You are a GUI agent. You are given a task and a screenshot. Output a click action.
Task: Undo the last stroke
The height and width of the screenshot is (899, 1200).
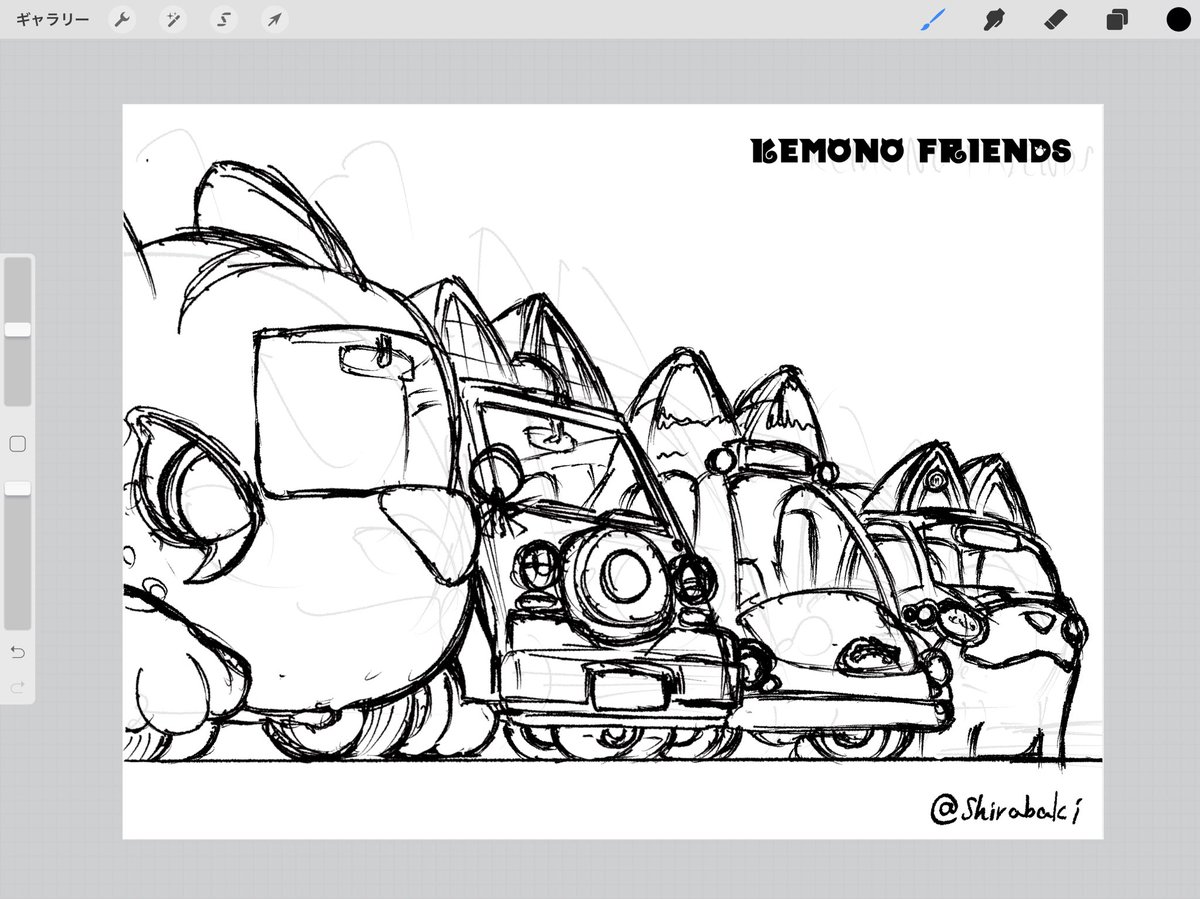(x=17, y=652)
